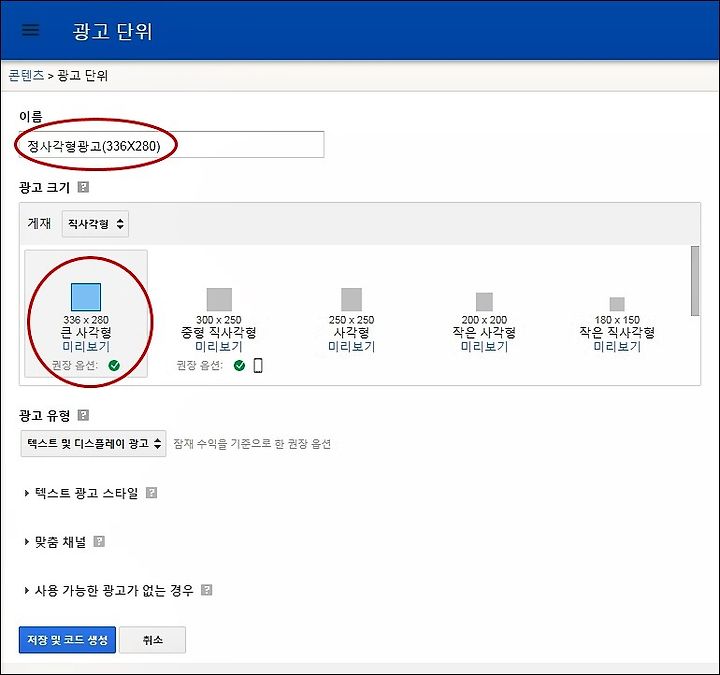
Task: Select the blue 336 x 280 large rectangle thumbnail
Action: click(x=86, y=297)
